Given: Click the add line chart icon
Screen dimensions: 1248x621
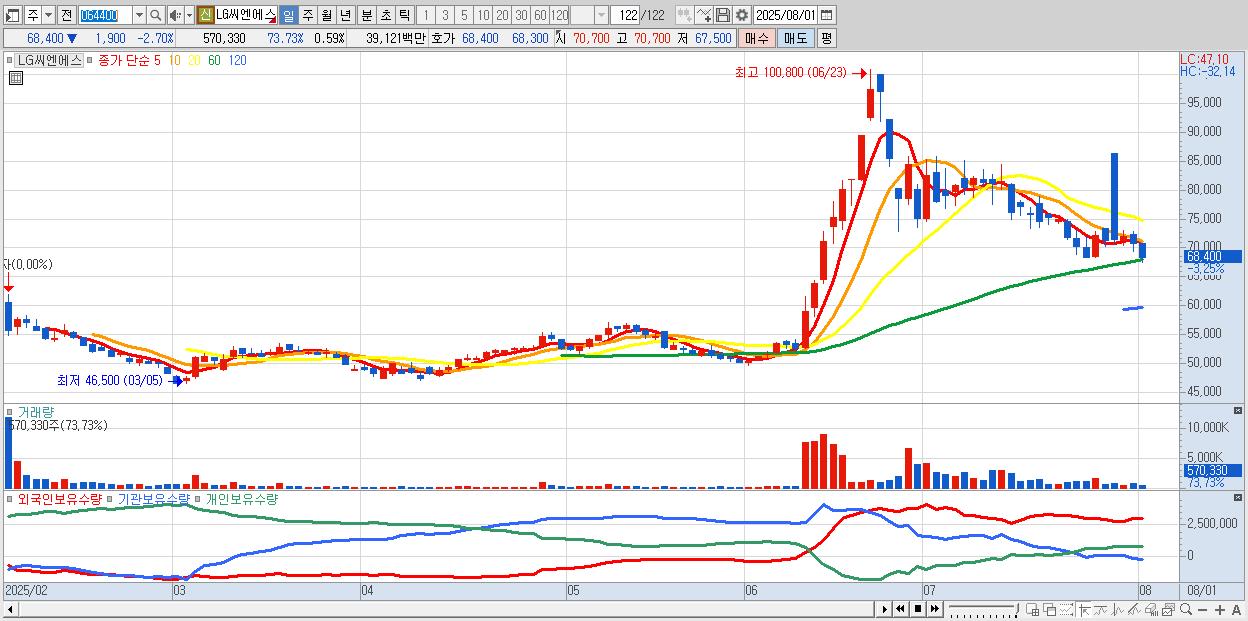Looking at the screenshot, I should (x=704, y=15).
